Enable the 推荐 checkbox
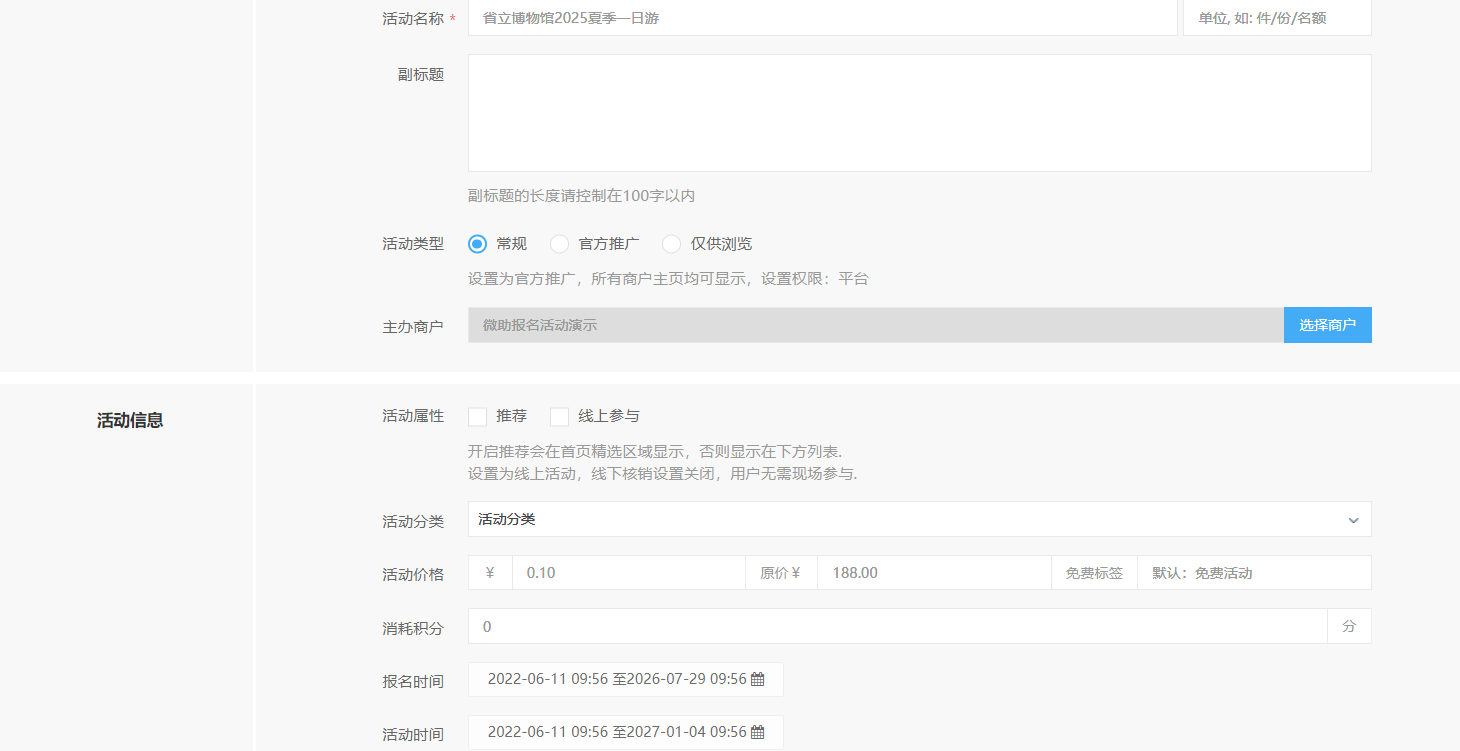This screenshot has width=1460, height=751. click(x=477, y=416)
